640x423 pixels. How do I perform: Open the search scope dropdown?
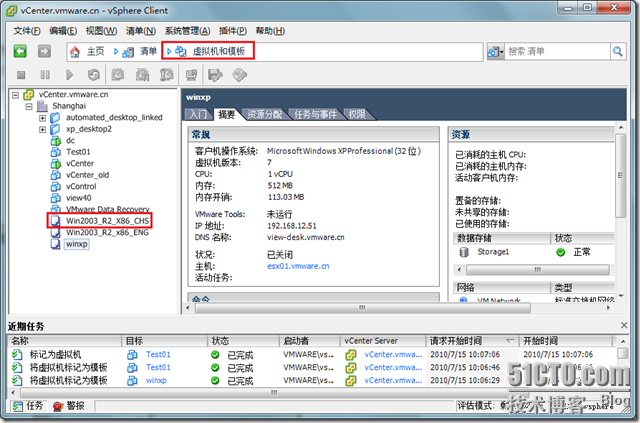[496, 51]
